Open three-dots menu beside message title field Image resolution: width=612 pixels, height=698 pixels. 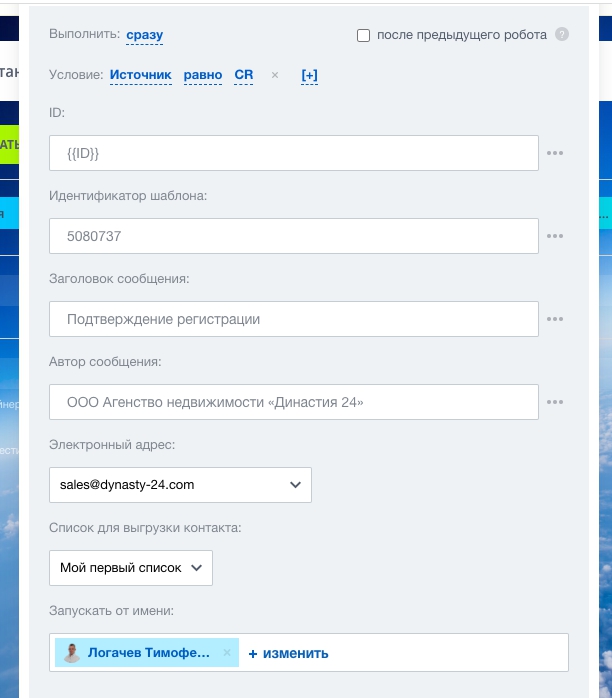(x=555, y=320)
